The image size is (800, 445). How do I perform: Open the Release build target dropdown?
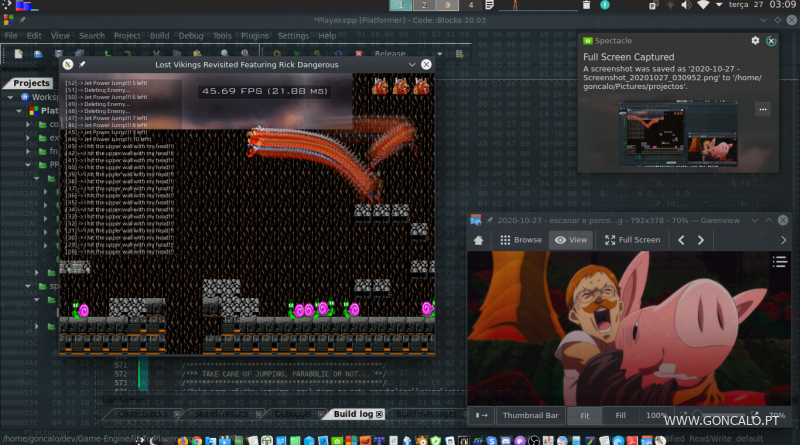coord(439,54)
